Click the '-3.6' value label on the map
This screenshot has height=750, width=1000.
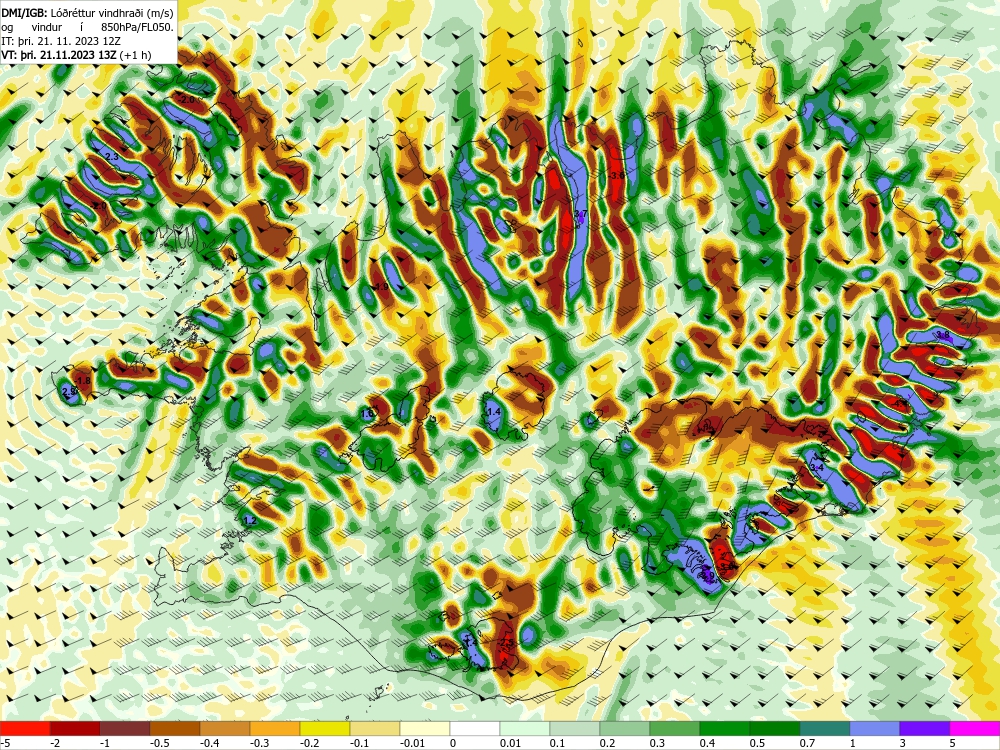pos(617,175)
